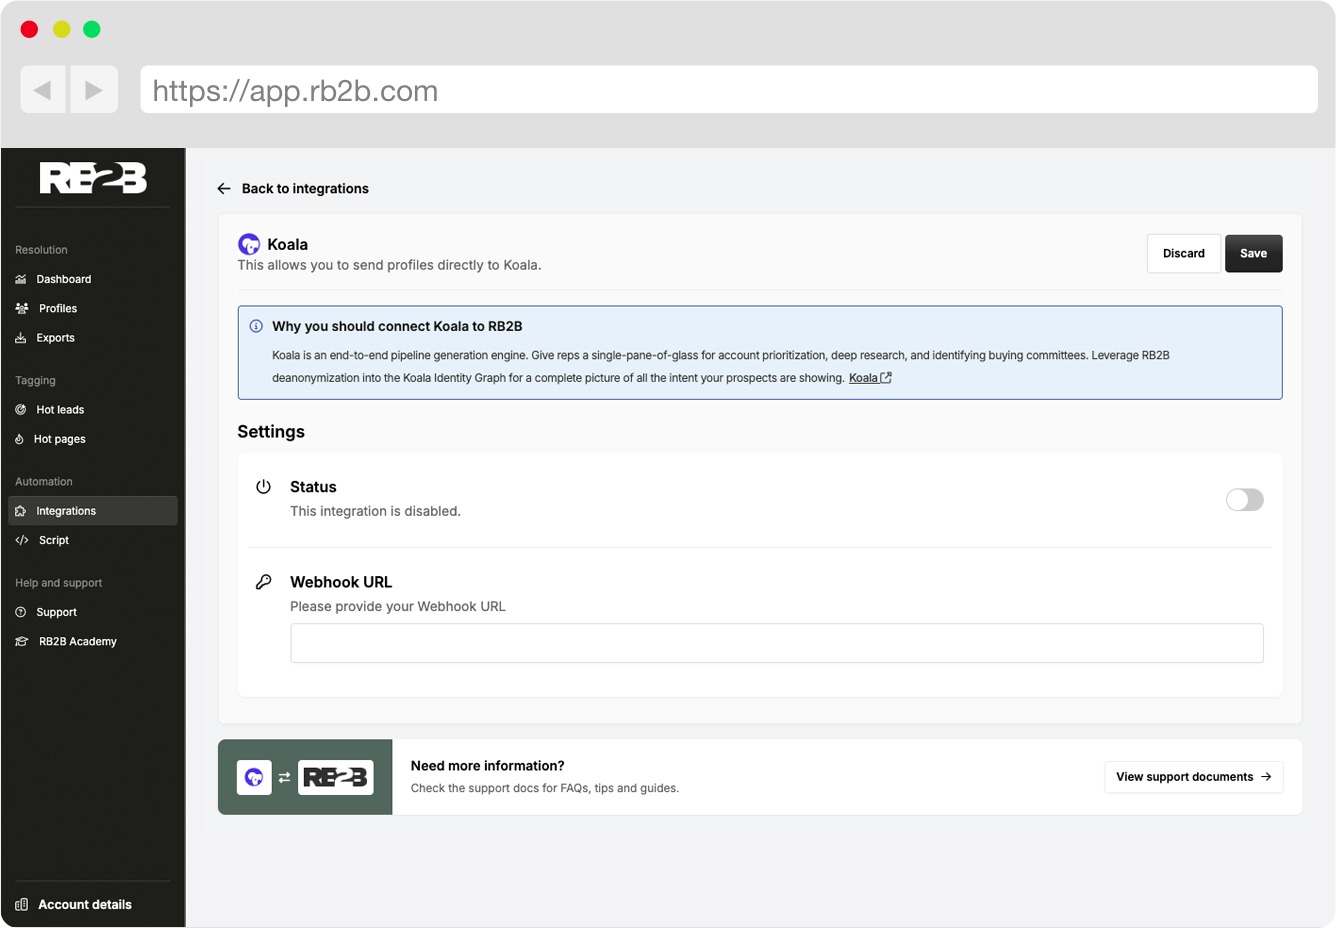Click the Koala icon in footer banner
The height and width of the screenshot is (928, 1336).
254,777
